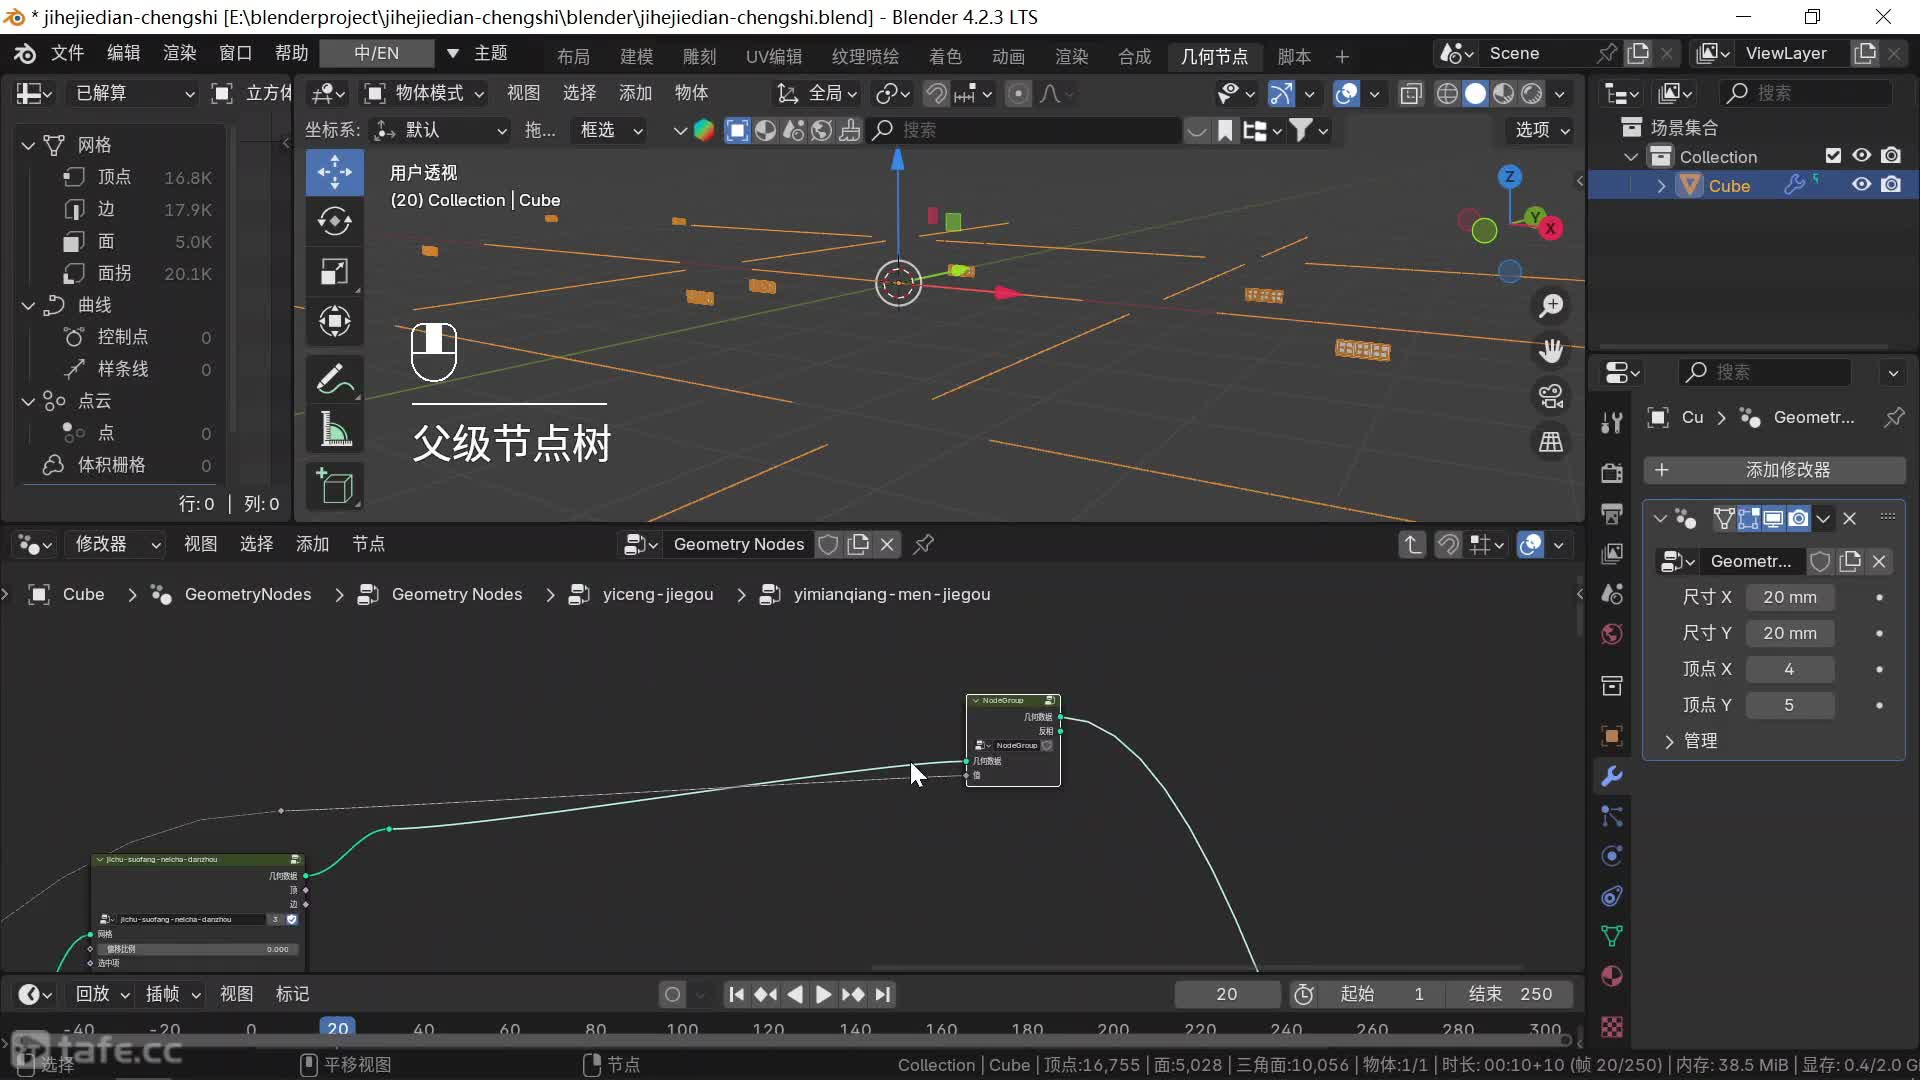Screen dimensions: 1920x1080
Task: Click the 添加修改器 button
Action: tap(1774, 470)
